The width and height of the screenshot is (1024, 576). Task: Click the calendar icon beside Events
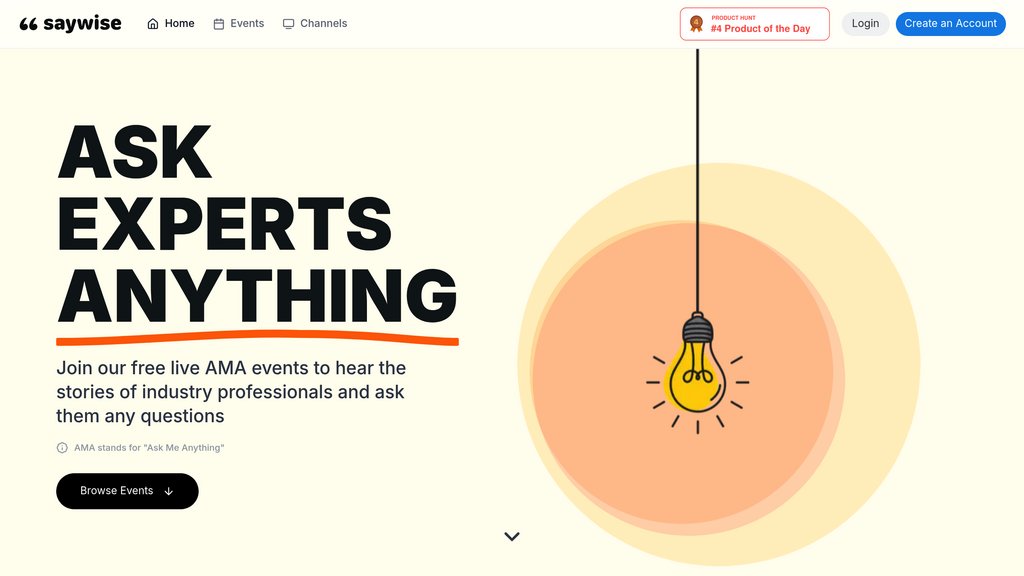click(x=219, y=24)
